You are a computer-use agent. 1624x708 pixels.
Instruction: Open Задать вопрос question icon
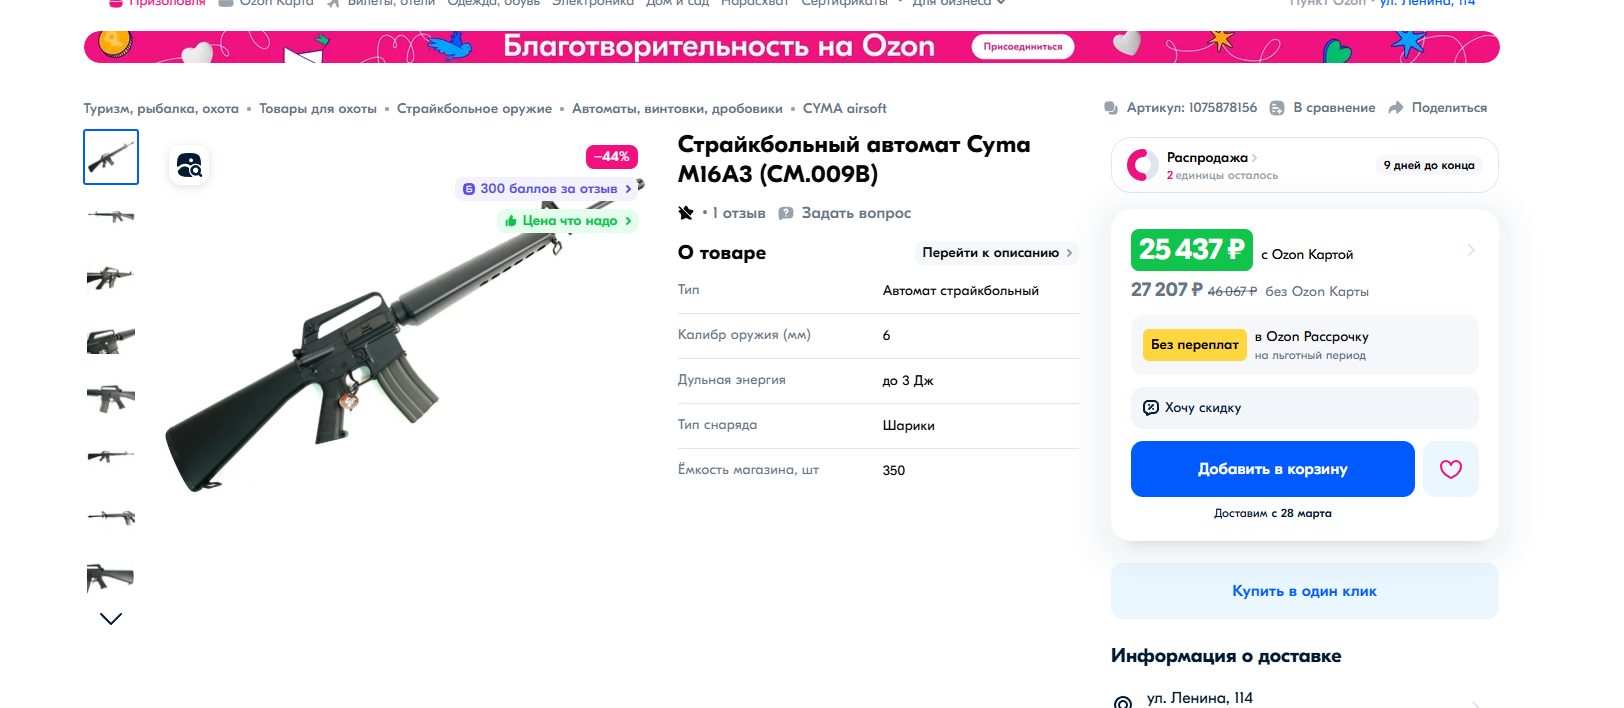point(786,212)
